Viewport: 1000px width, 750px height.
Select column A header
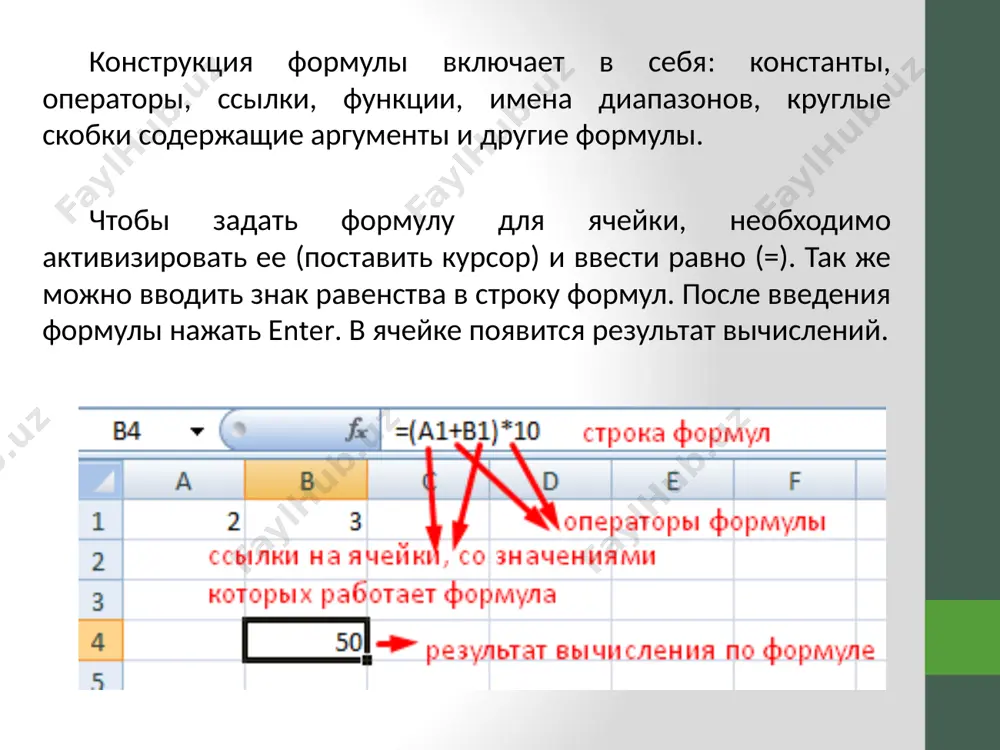pos(183,480)
